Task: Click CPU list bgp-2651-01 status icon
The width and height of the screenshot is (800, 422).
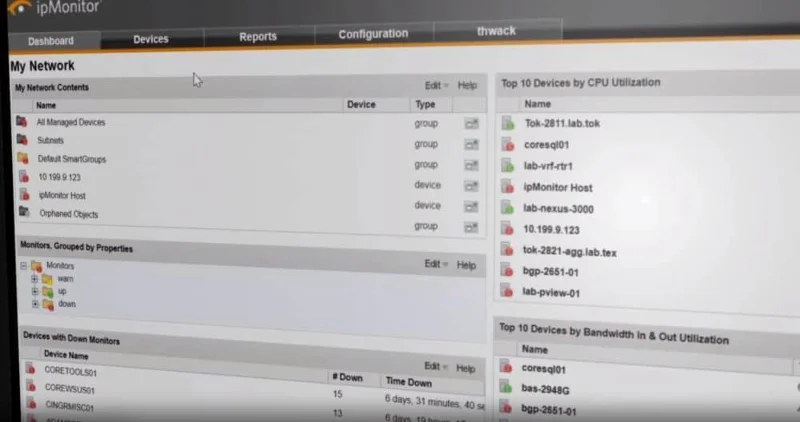Action: pyautogui.click(x=506, y=270)
